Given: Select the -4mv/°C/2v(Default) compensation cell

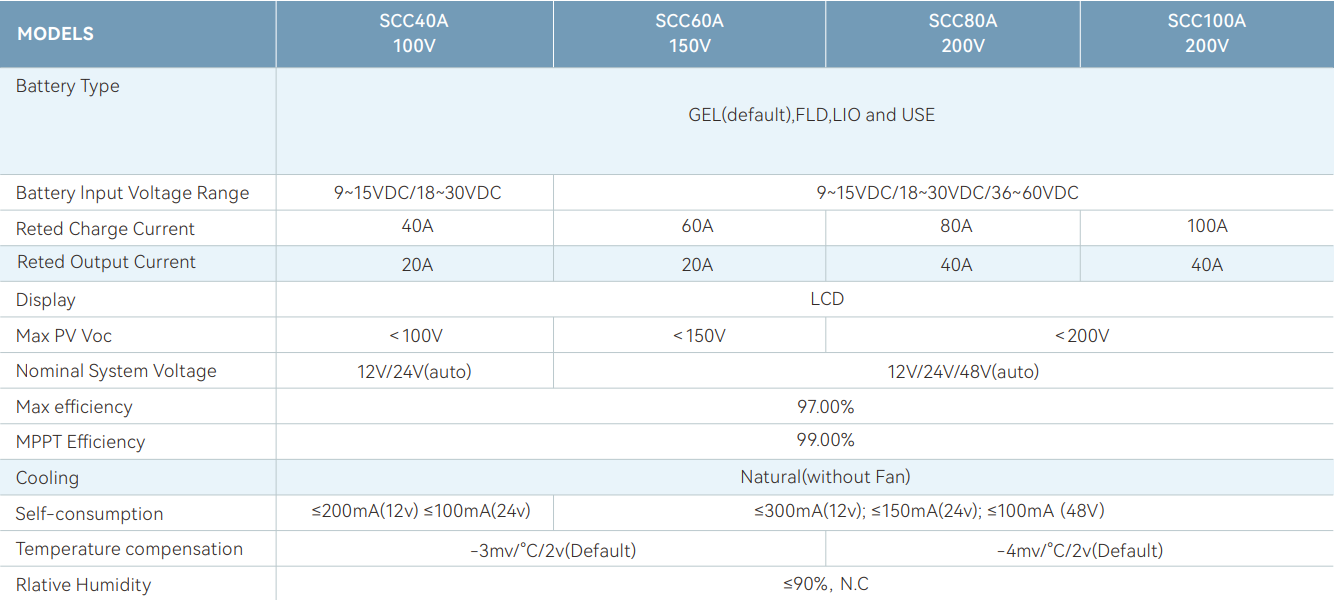Looking at the screenshot, I should point(1080,549).
